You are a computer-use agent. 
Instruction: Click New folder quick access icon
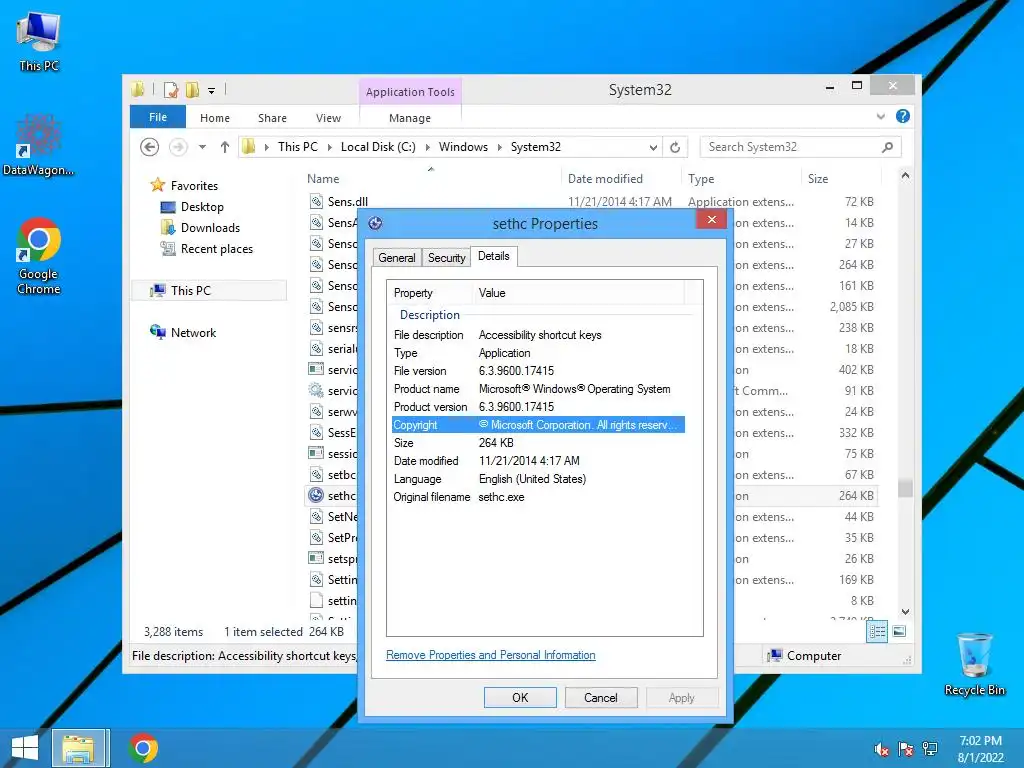point(192,90)
